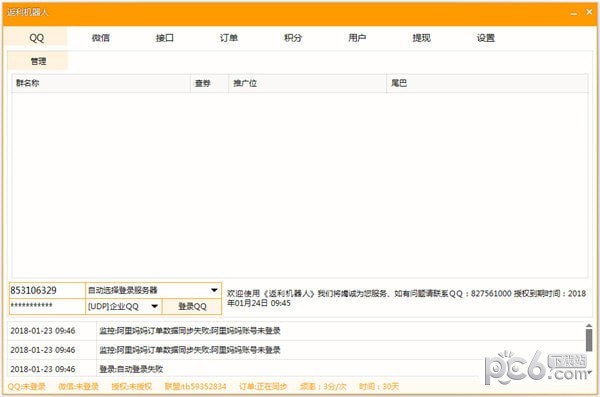Click the 查券 column header

coord(209,83)
